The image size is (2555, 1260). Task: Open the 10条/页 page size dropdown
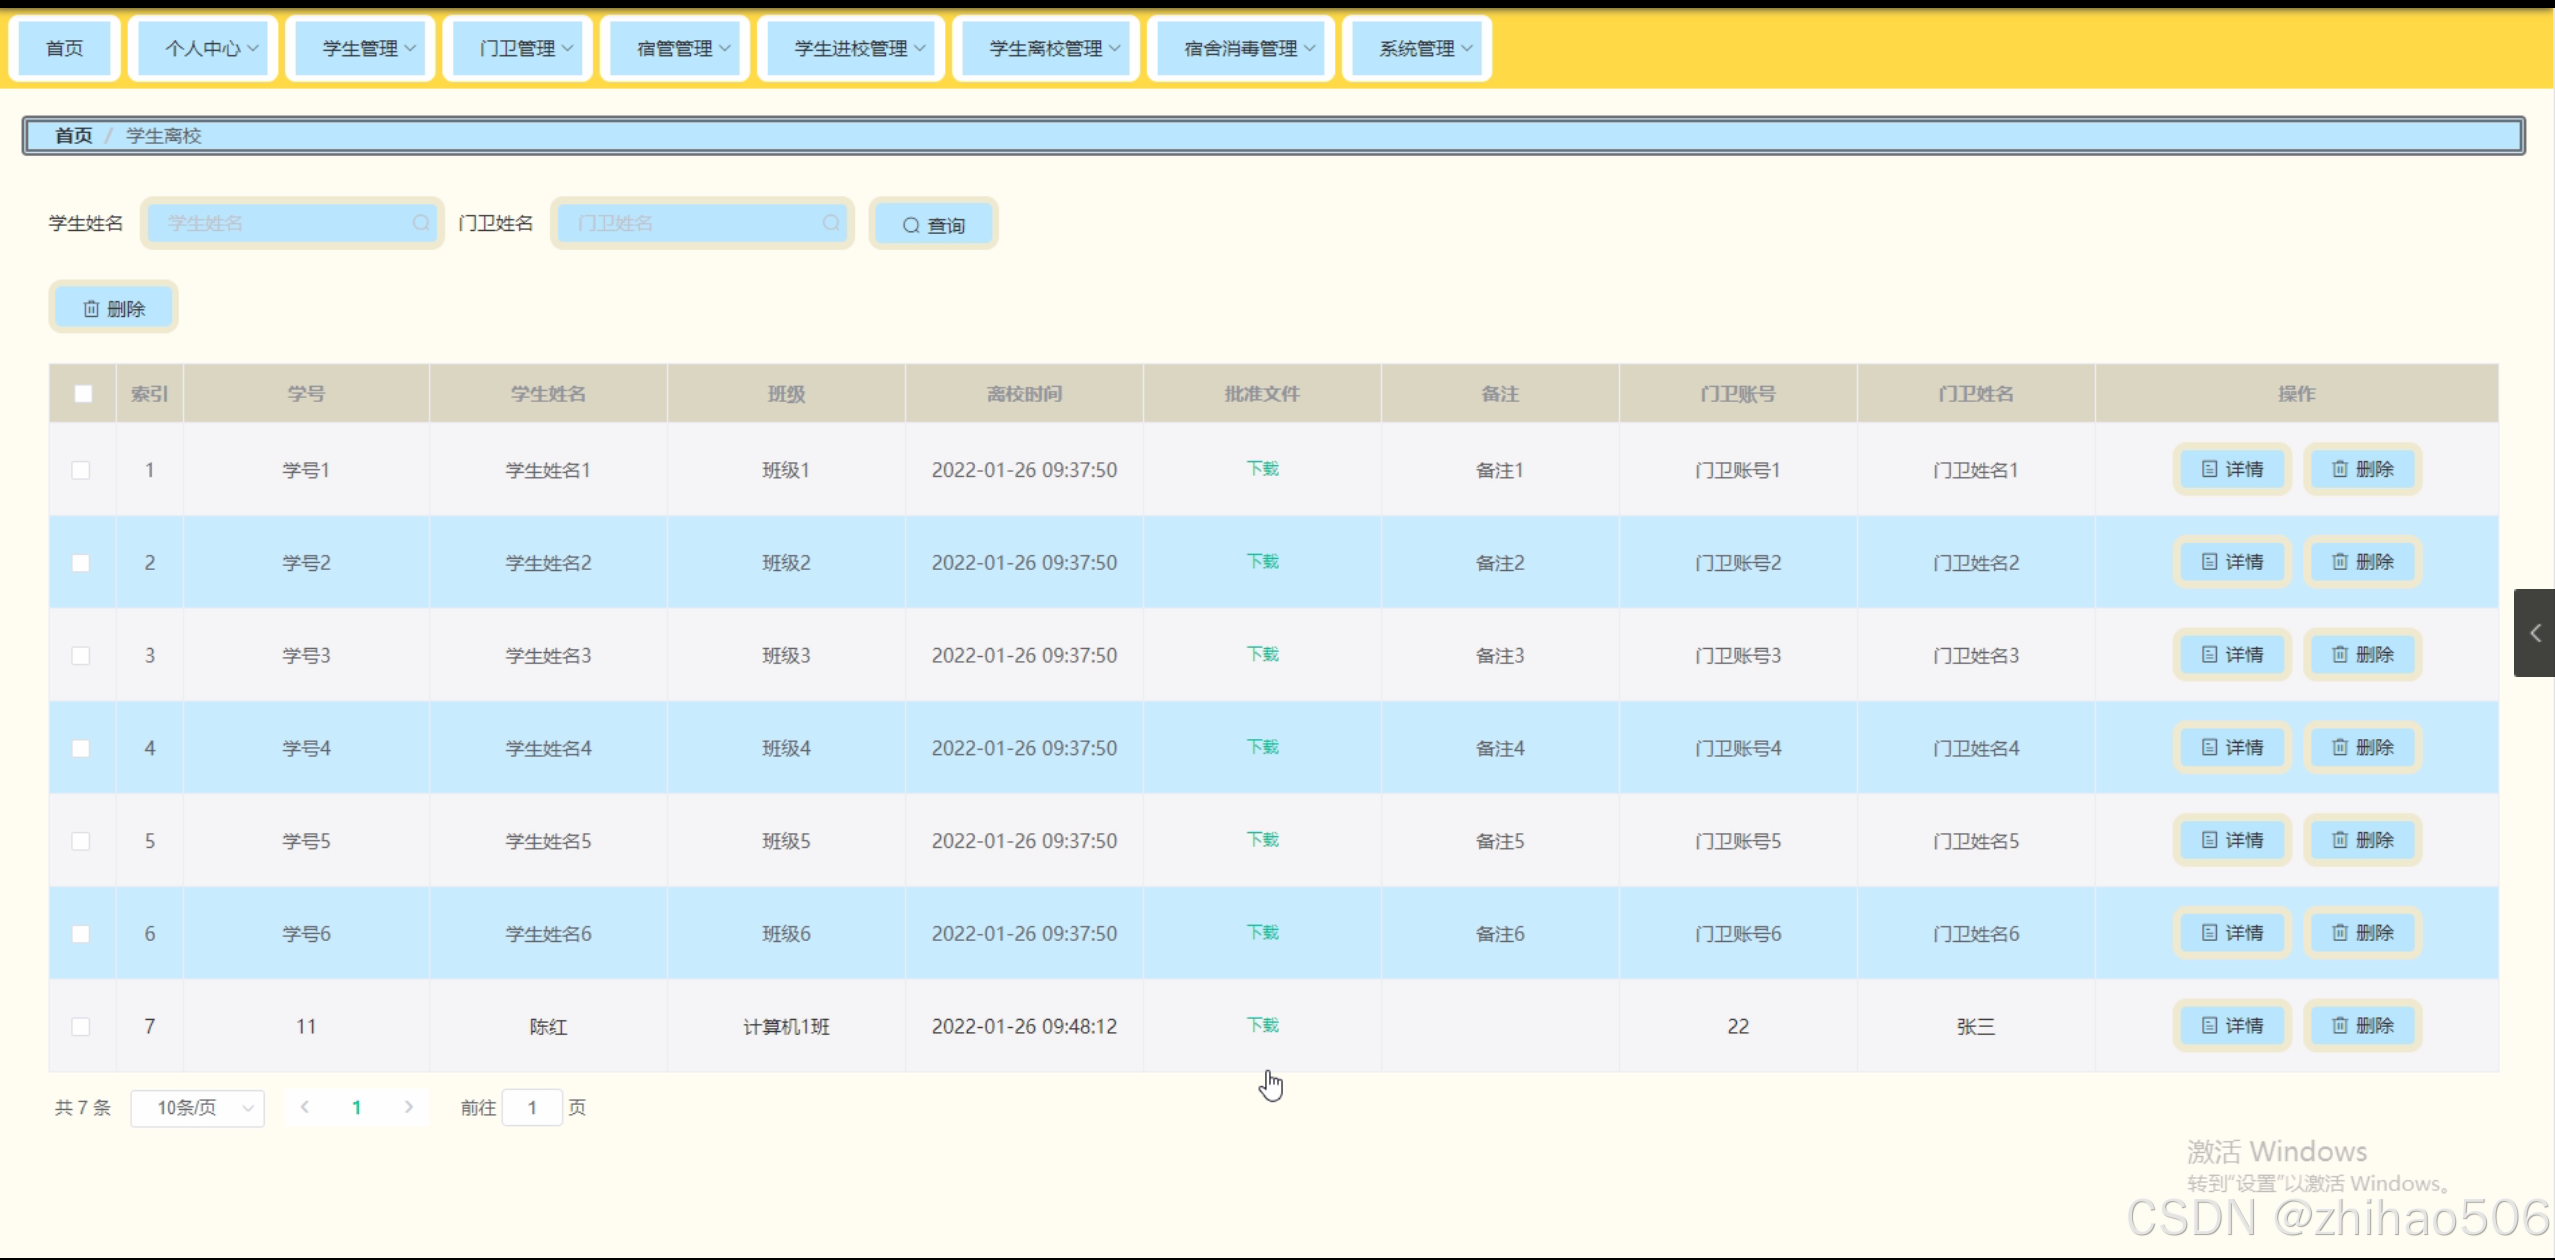pos(197,1108)
